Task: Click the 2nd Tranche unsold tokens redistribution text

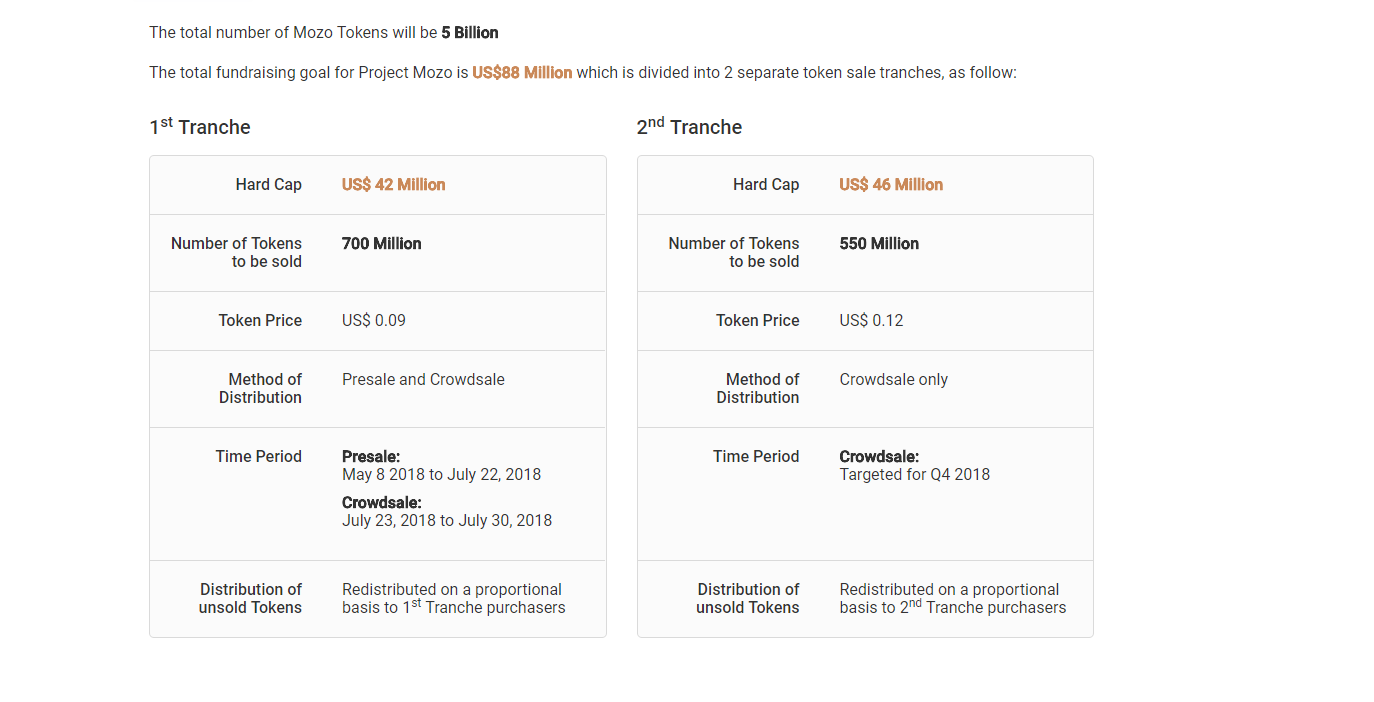Action: coord(952,598)
